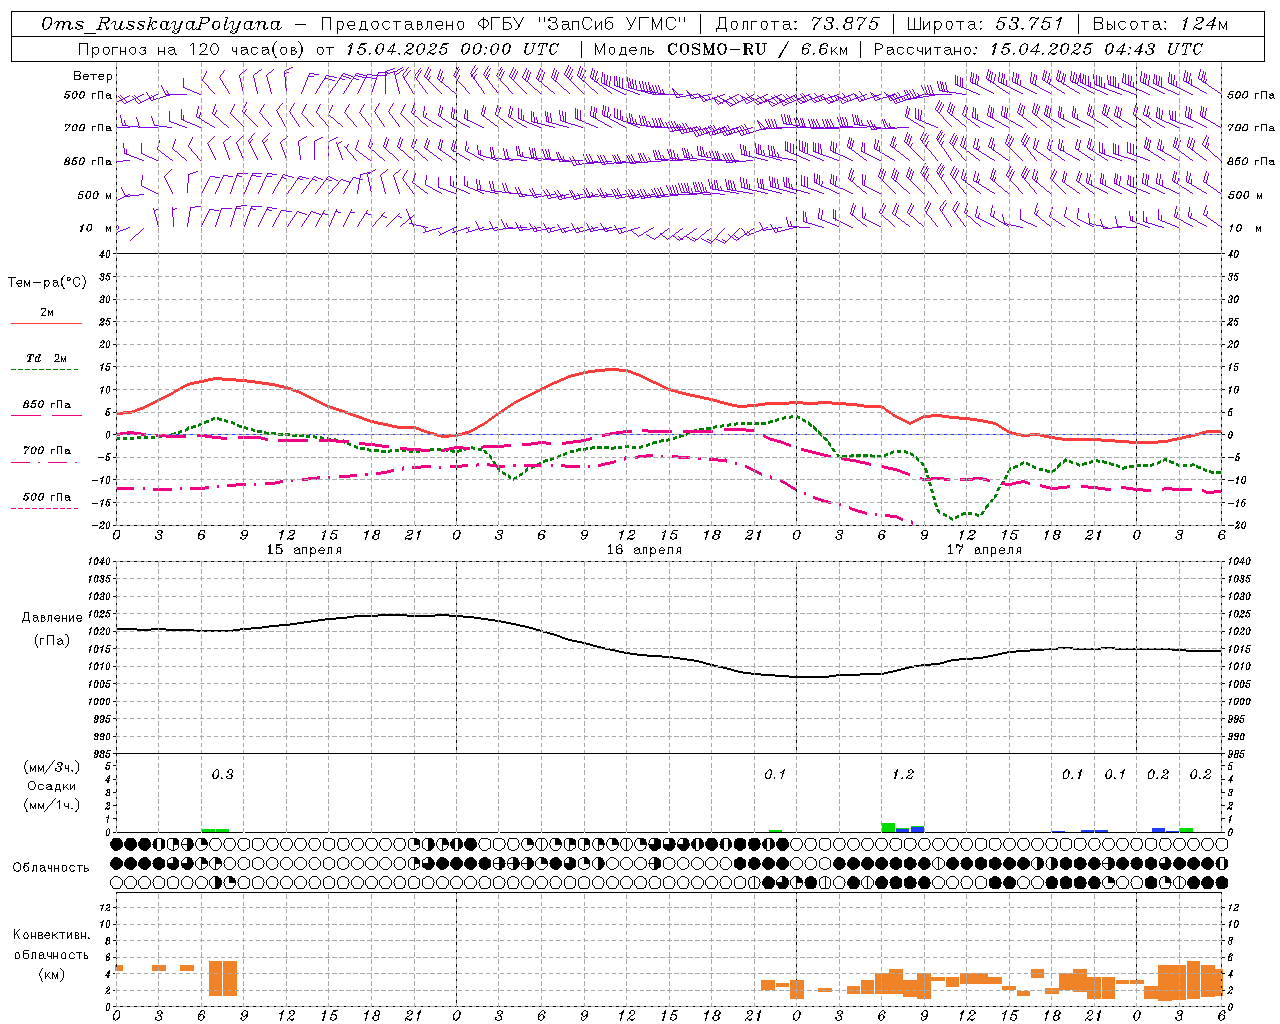
Task: Click the '1.2' precipitation amount value
Action: pyautogui.click(x=902, y=775)
